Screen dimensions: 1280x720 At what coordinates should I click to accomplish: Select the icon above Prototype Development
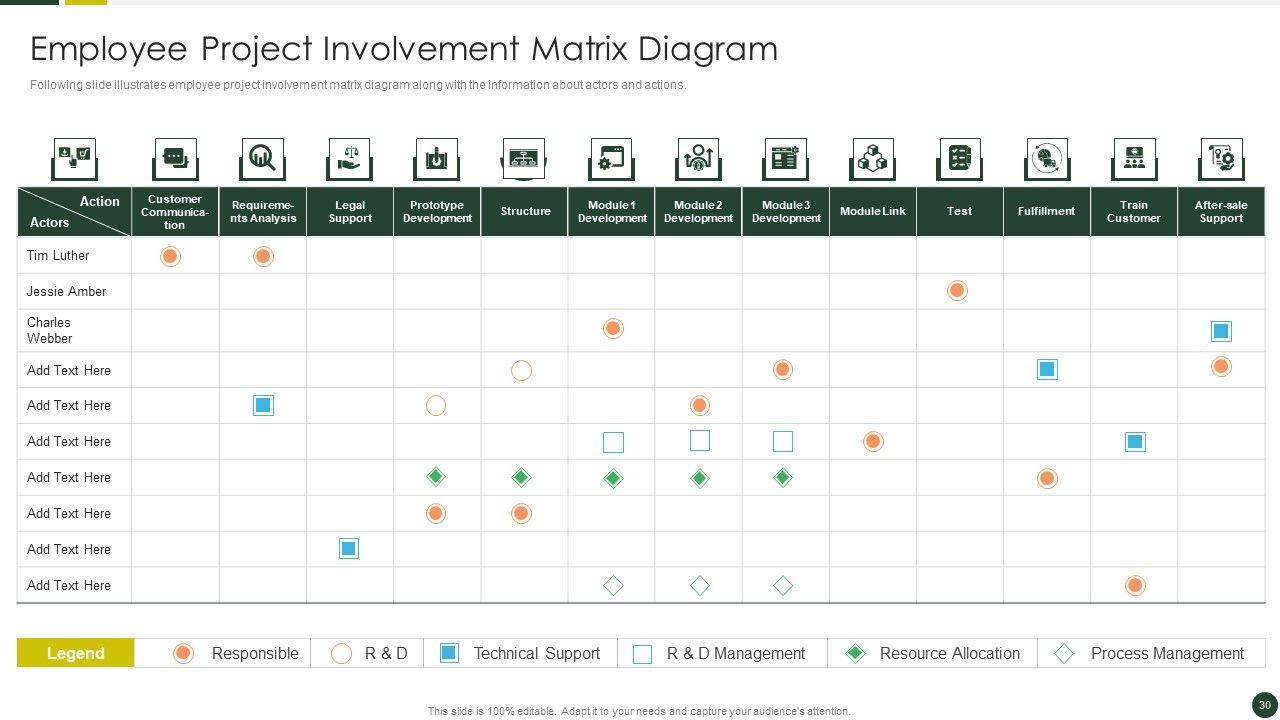coord(436,159)
